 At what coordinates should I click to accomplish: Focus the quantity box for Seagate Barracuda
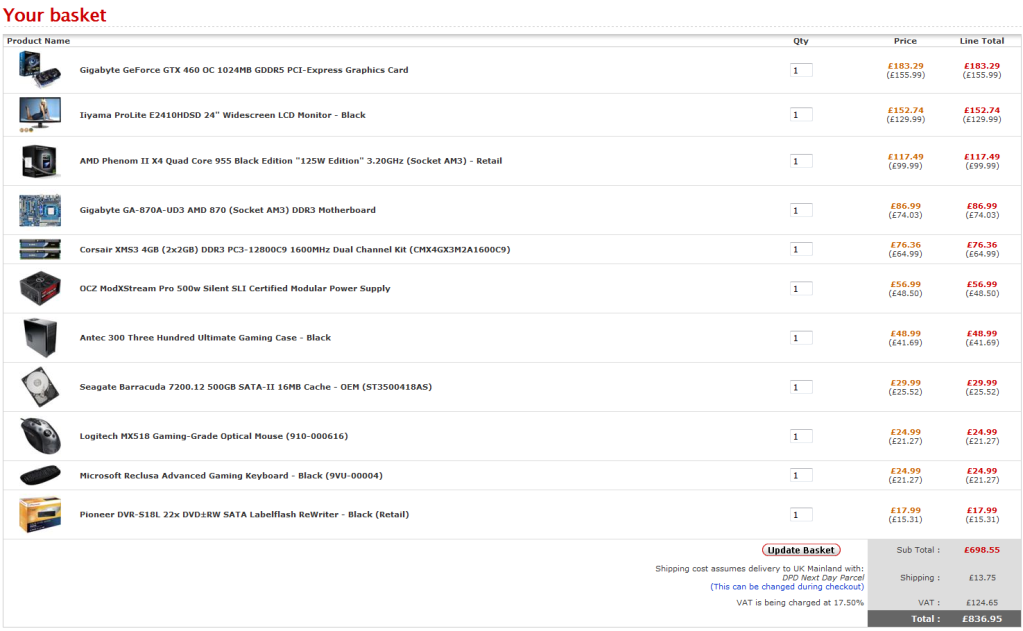point(801,387)
